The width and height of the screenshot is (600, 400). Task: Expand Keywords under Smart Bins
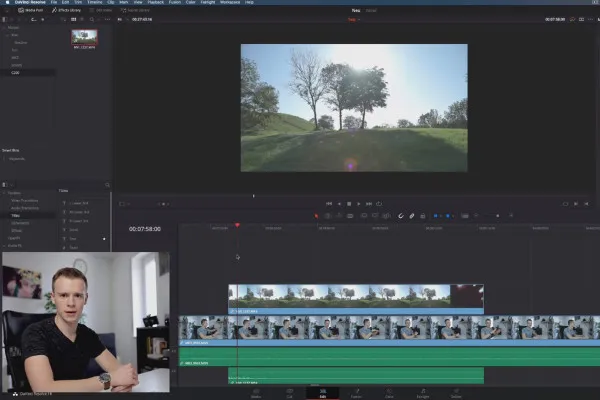4,159
